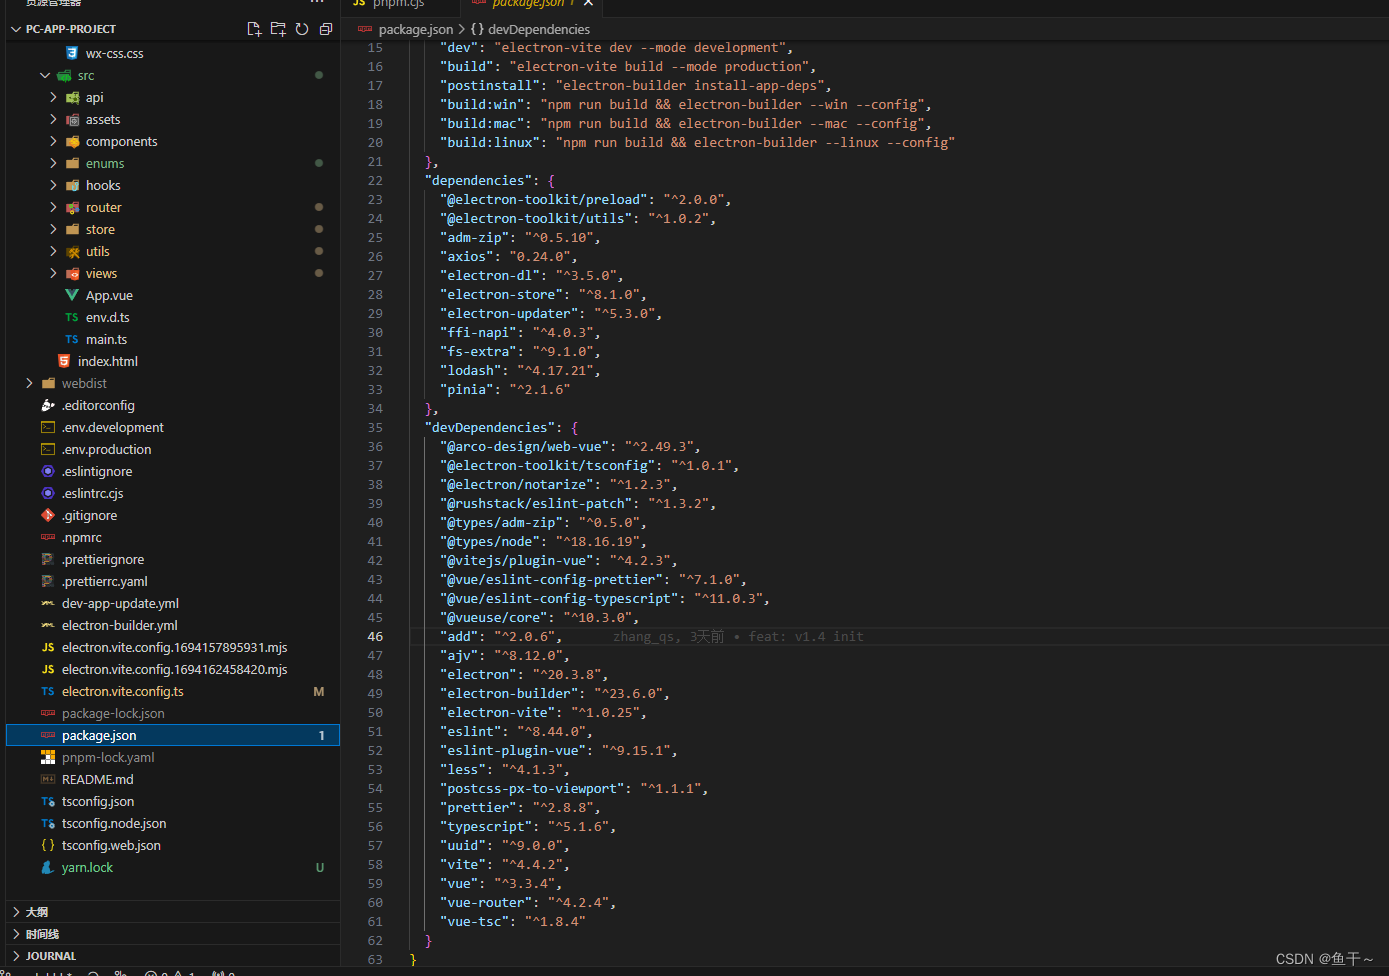1389x976 pixels.
Task: Click the git blame annotation on line 46
Action: [x=738, y=636]
